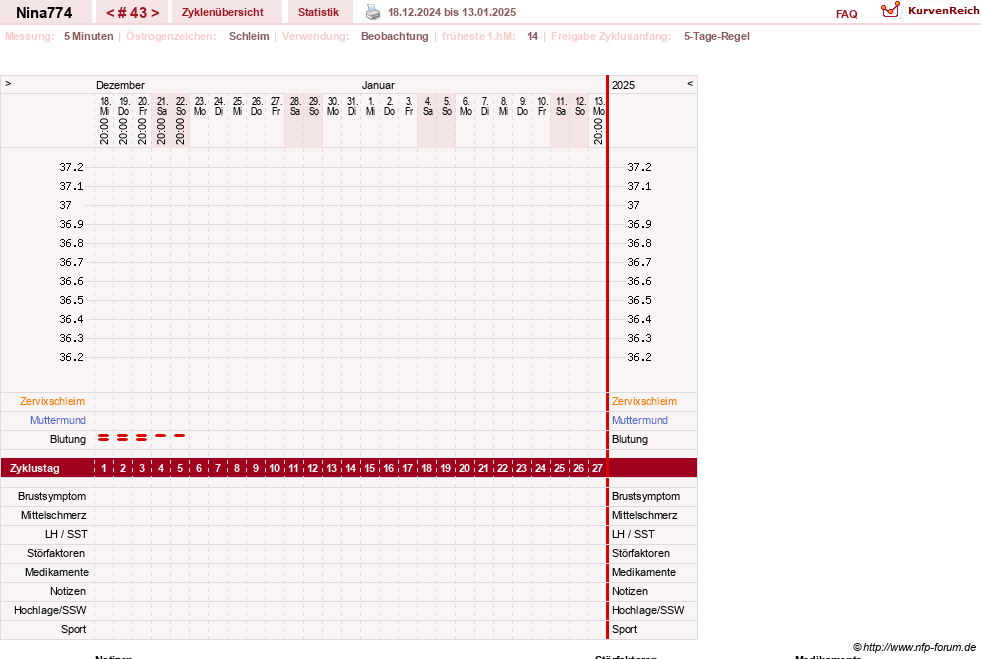
Task: Click left LH / SST row label
Action: pyautogui.click(x=66, y=534)
